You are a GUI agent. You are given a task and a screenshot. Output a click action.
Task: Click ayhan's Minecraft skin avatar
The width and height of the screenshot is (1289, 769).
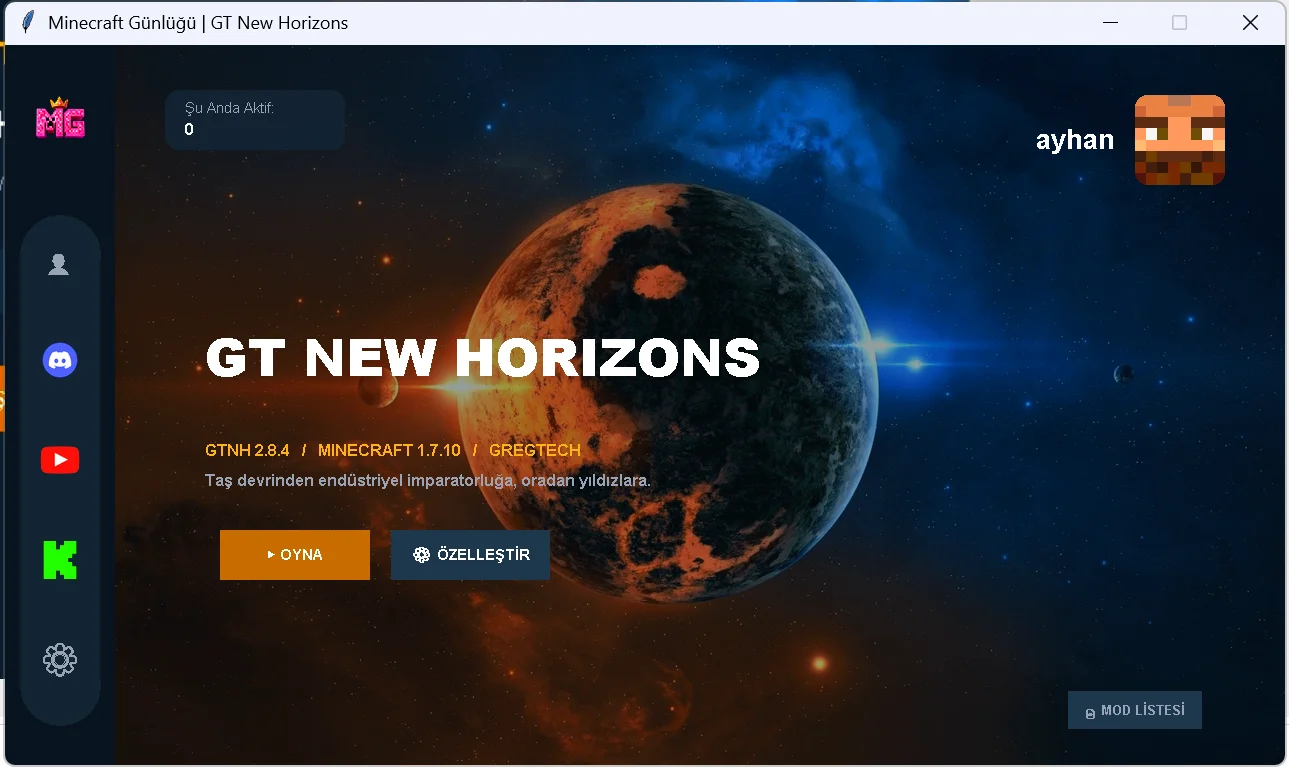click(1180, 140)
